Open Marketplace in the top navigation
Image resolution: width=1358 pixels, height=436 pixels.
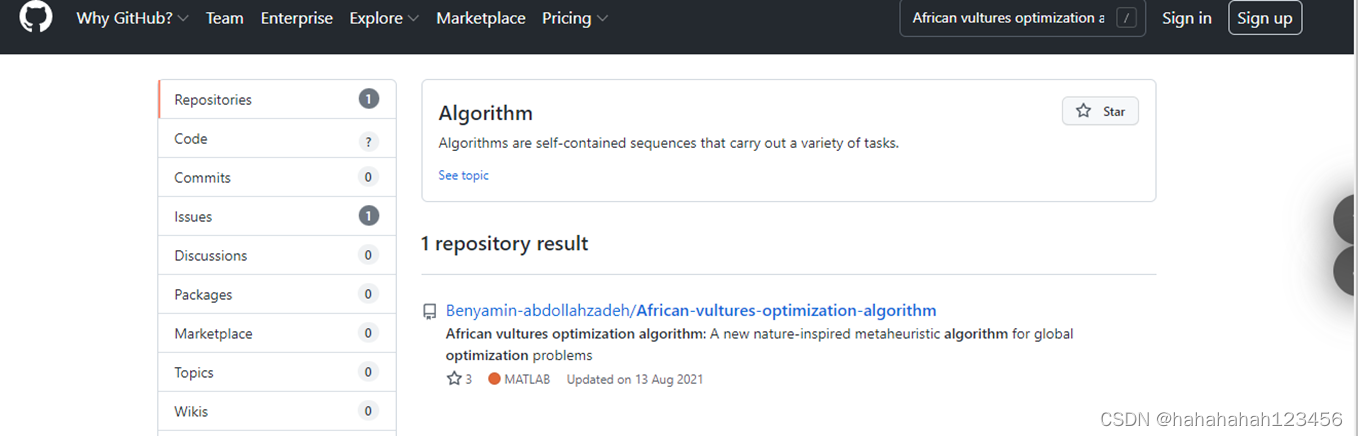481,18
